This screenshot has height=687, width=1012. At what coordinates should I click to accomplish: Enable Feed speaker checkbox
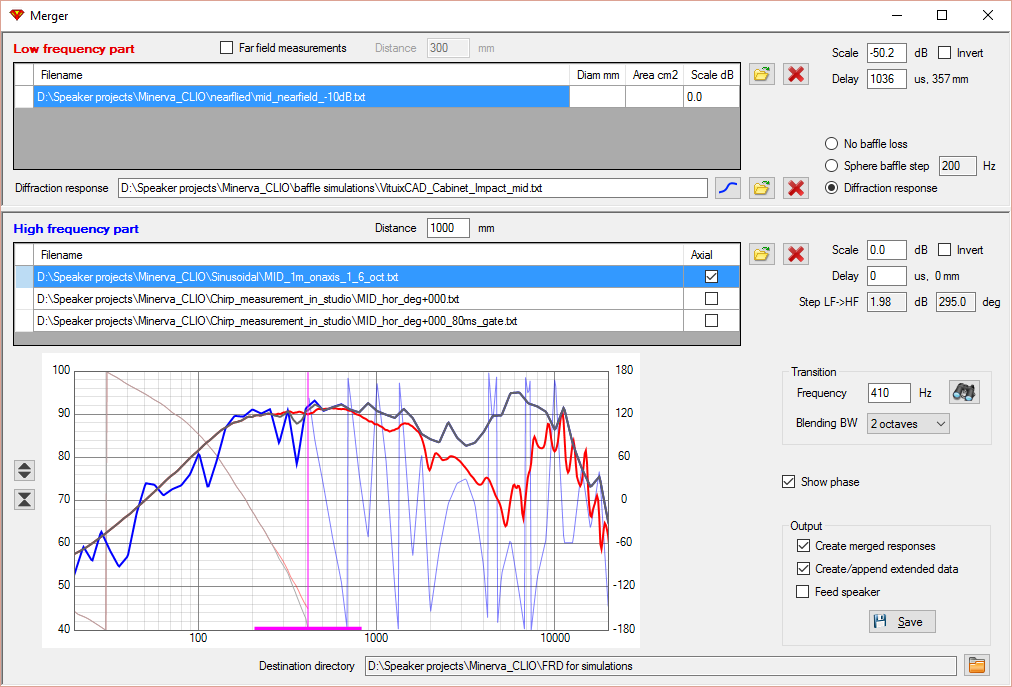point(803,591)
